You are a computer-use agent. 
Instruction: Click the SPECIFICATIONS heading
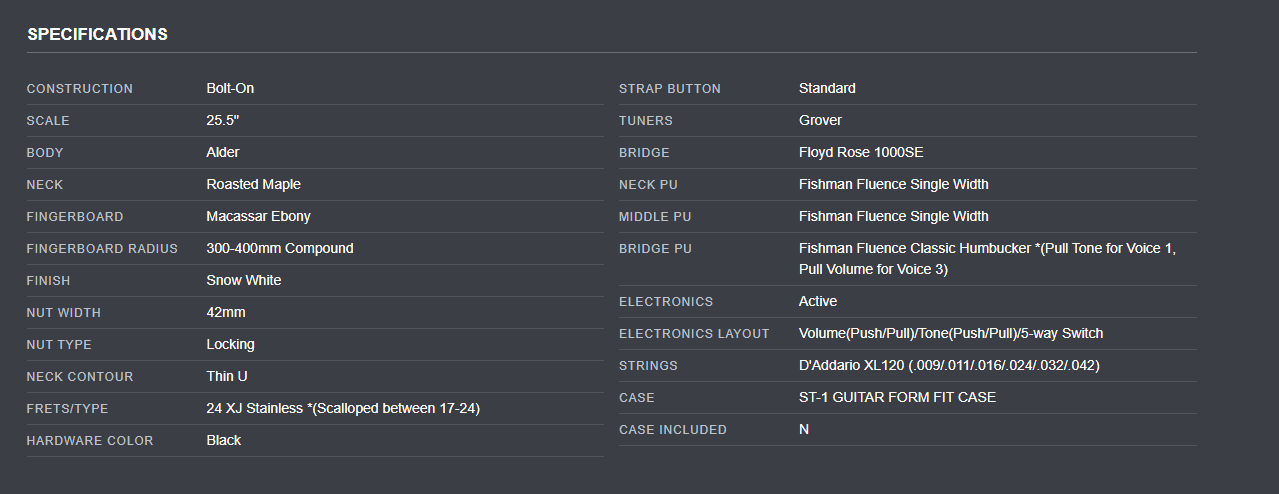click(x=97, y=34)
